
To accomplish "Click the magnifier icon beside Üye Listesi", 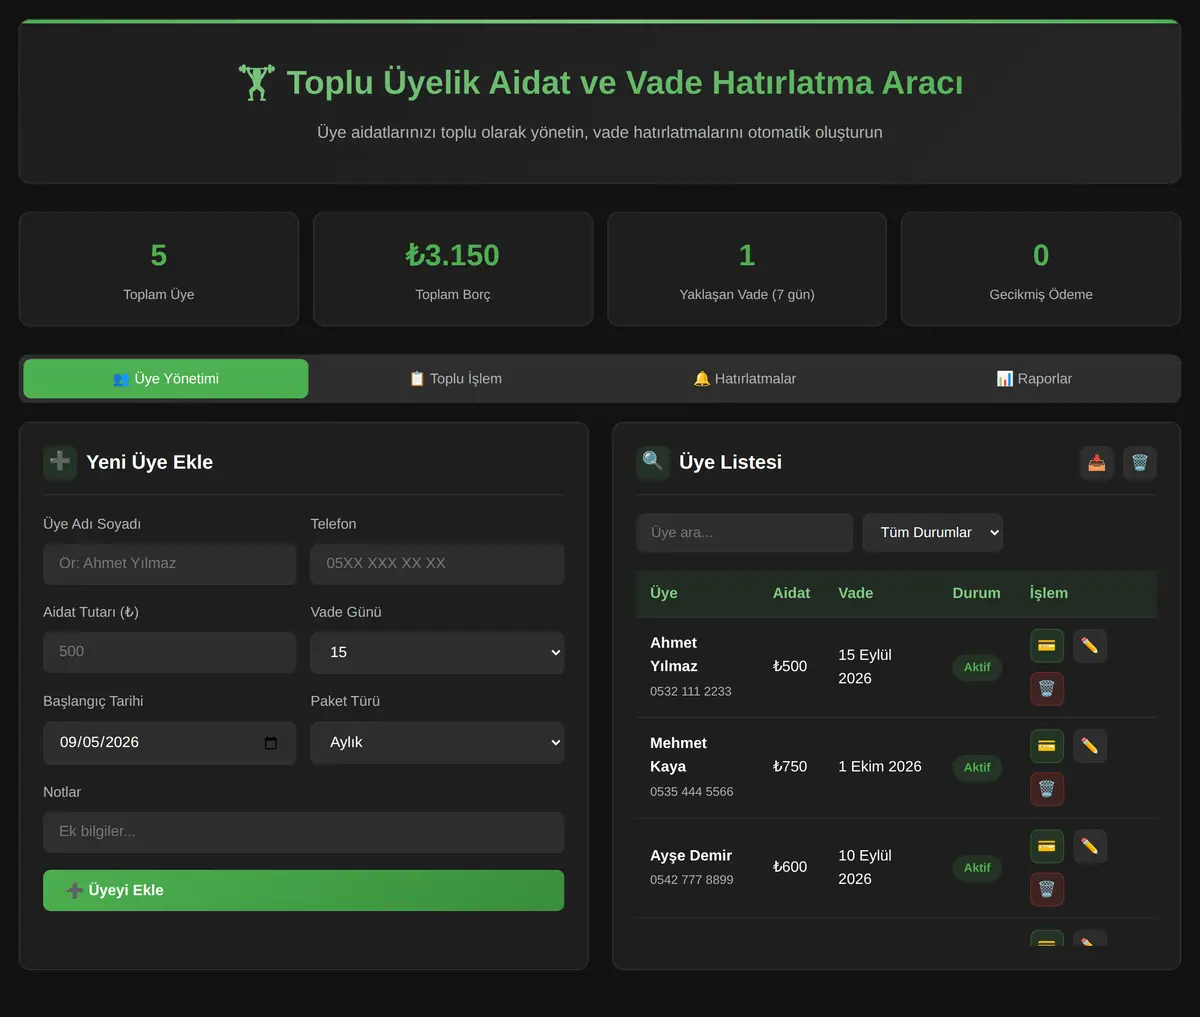I will point(653,462).
